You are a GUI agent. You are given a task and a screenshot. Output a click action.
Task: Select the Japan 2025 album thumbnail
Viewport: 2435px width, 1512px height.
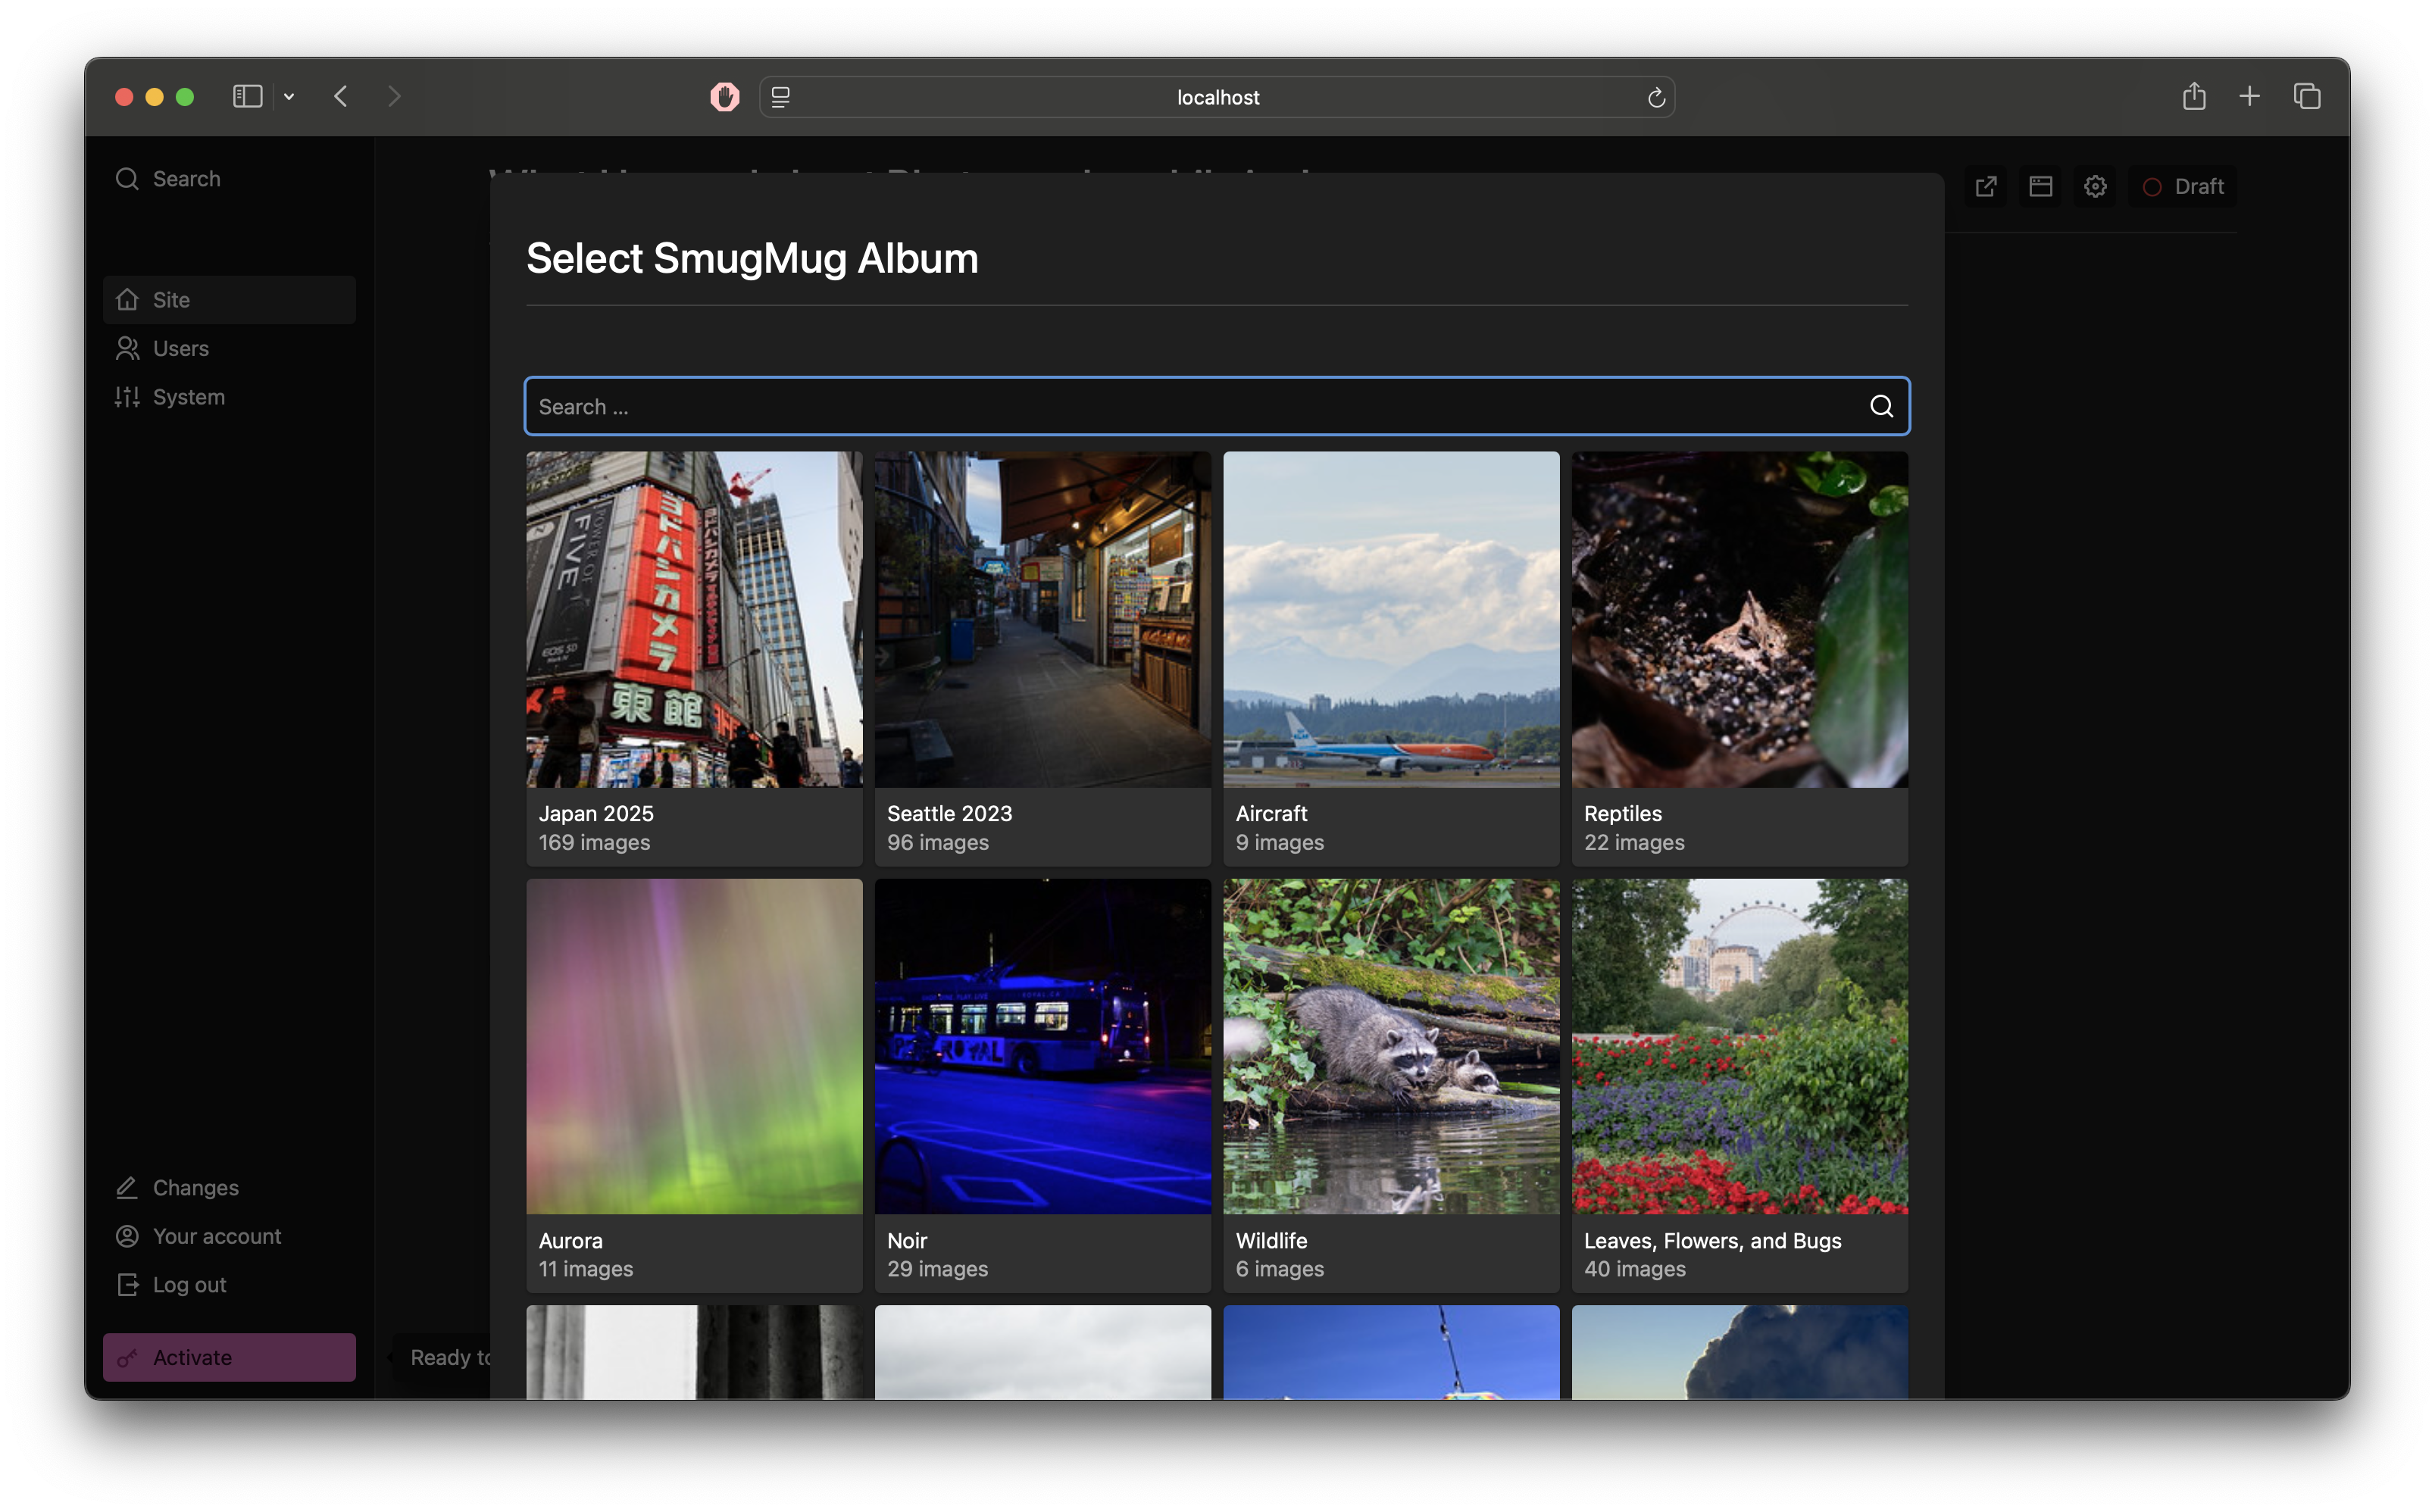(x=694, y=620)
